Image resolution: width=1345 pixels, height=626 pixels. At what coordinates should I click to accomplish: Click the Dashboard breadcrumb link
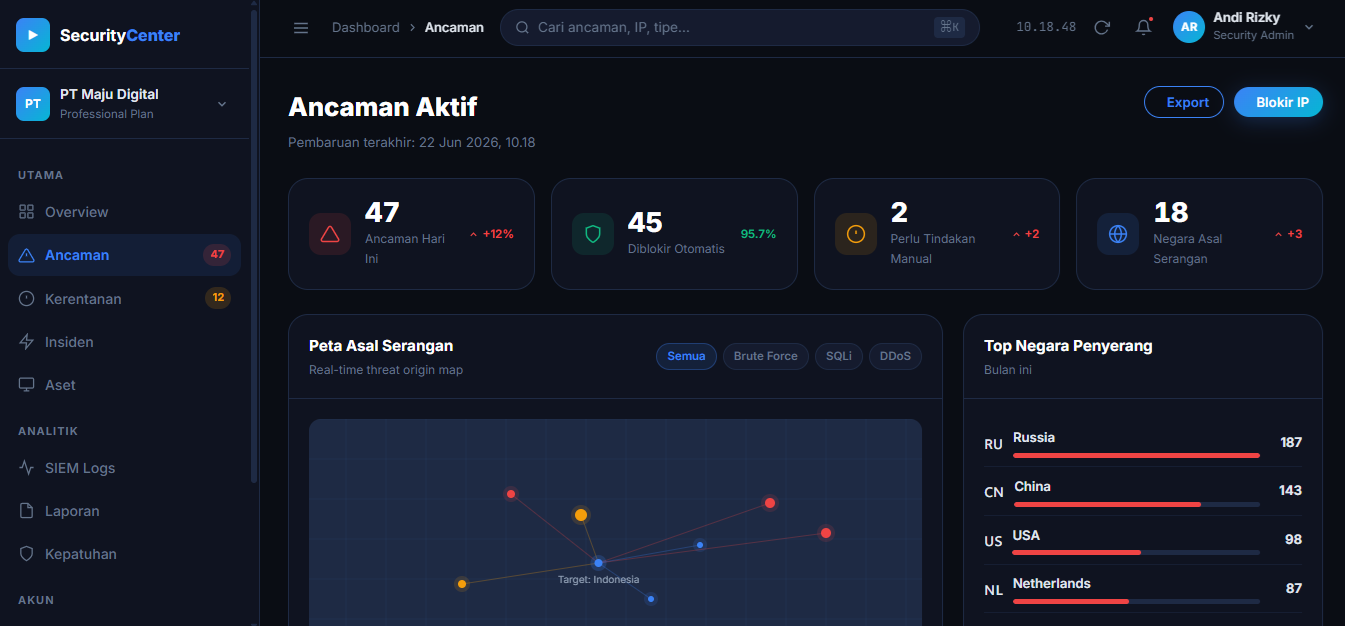click(x=366, y=27)
